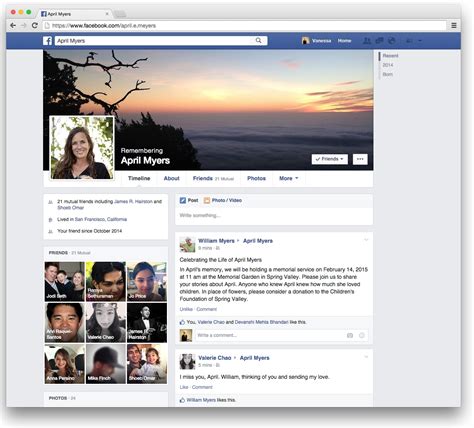Open the options chevron on William Myers' post
This screenshot has height=428, width=474.
[366, 240]
